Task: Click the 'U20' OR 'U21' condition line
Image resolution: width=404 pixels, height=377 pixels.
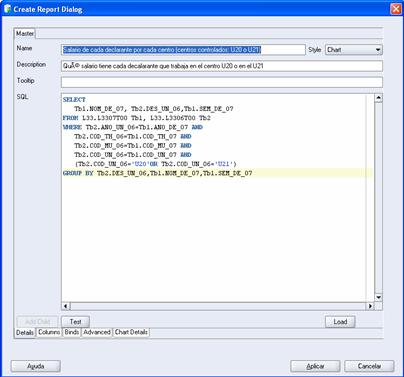Action: tap(156, 164)
